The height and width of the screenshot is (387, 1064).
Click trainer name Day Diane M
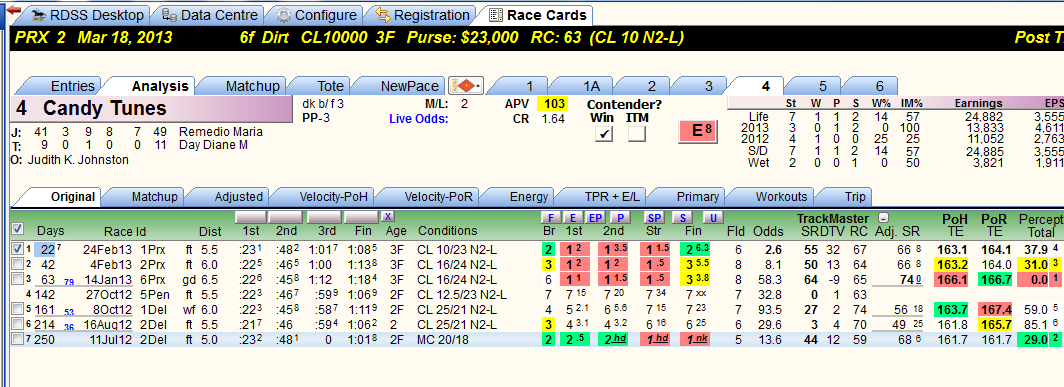click(x=213, y=144)
